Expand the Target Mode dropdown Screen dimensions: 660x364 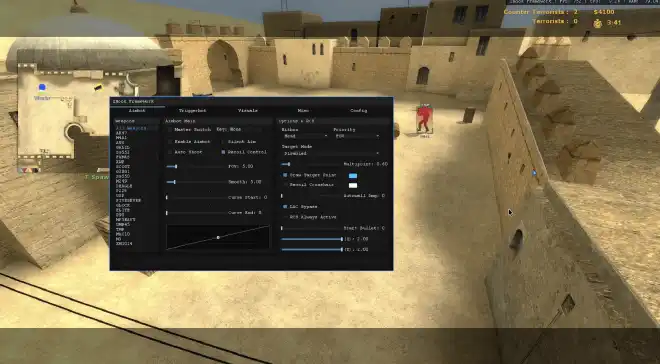click(331, 154)
